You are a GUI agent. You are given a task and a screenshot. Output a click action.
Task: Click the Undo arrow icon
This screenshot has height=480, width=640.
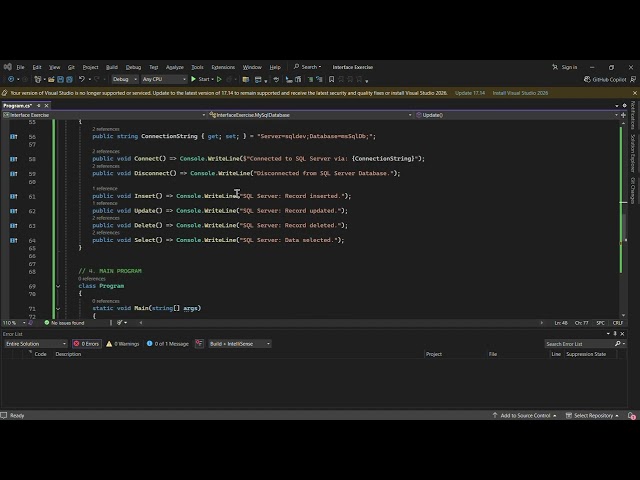[x=82, y=79]
